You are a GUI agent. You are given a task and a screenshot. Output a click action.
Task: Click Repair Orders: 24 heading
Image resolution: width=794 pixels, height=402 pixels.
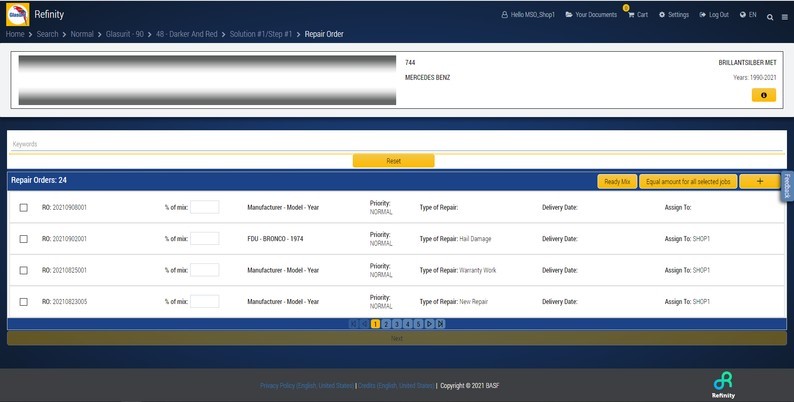[x=39, y=180]
